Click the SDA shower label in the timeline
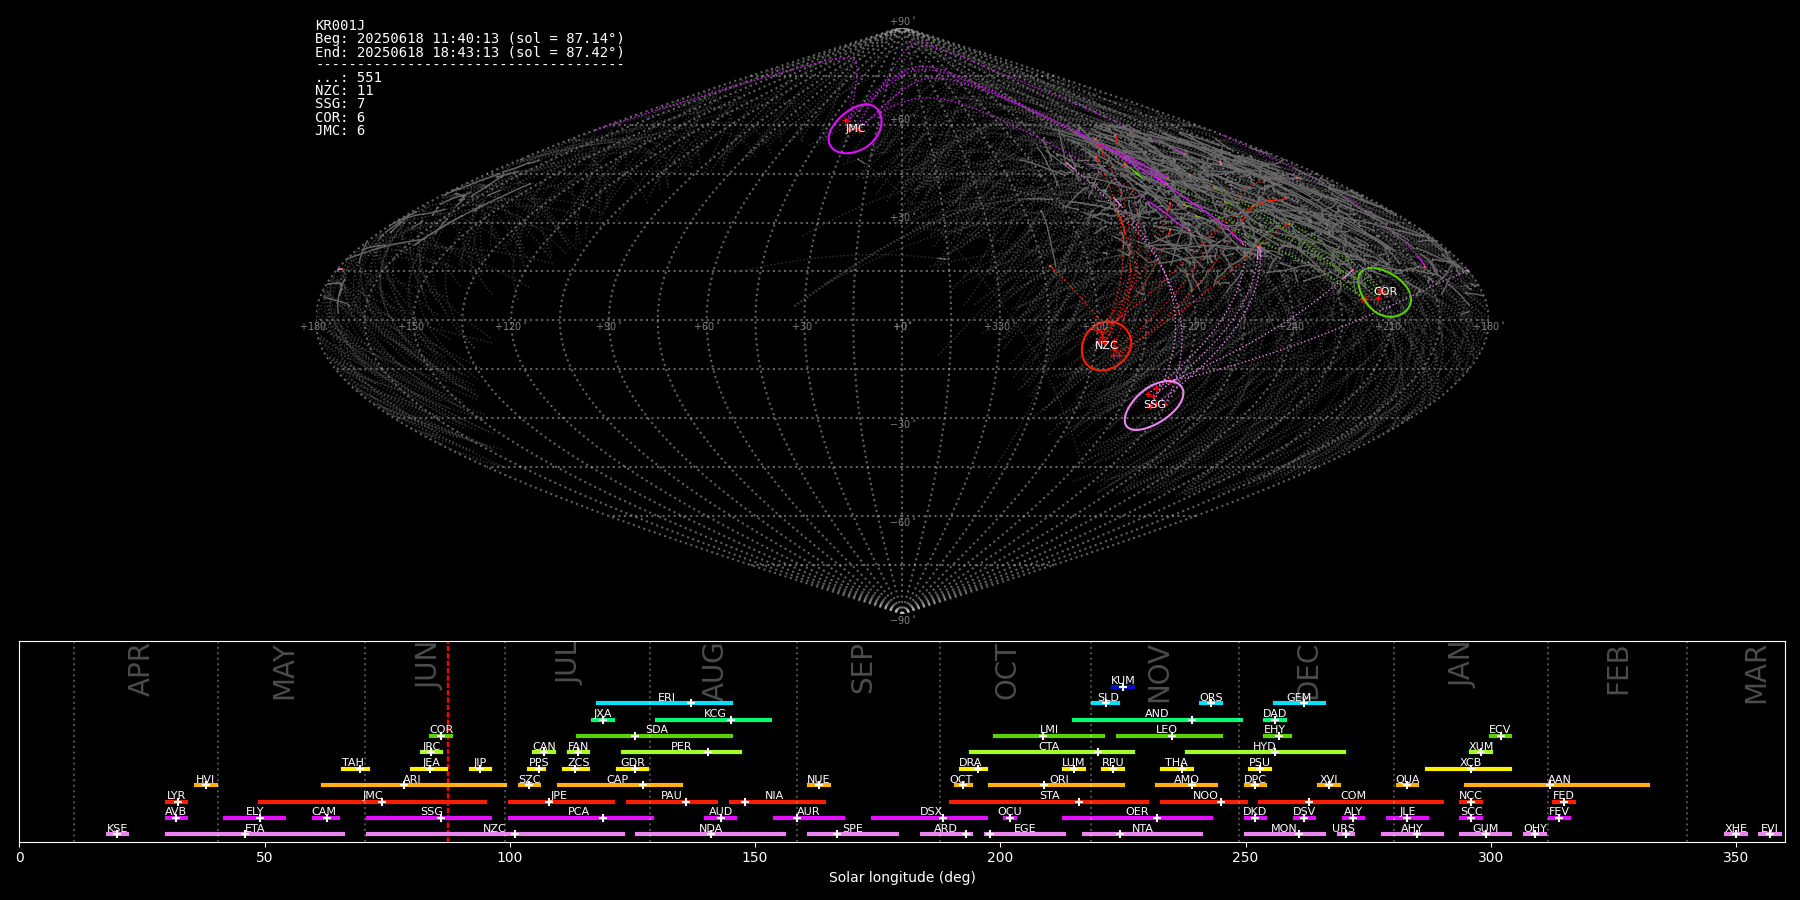Screen dimensions: 1800x900 coord(656,730)
